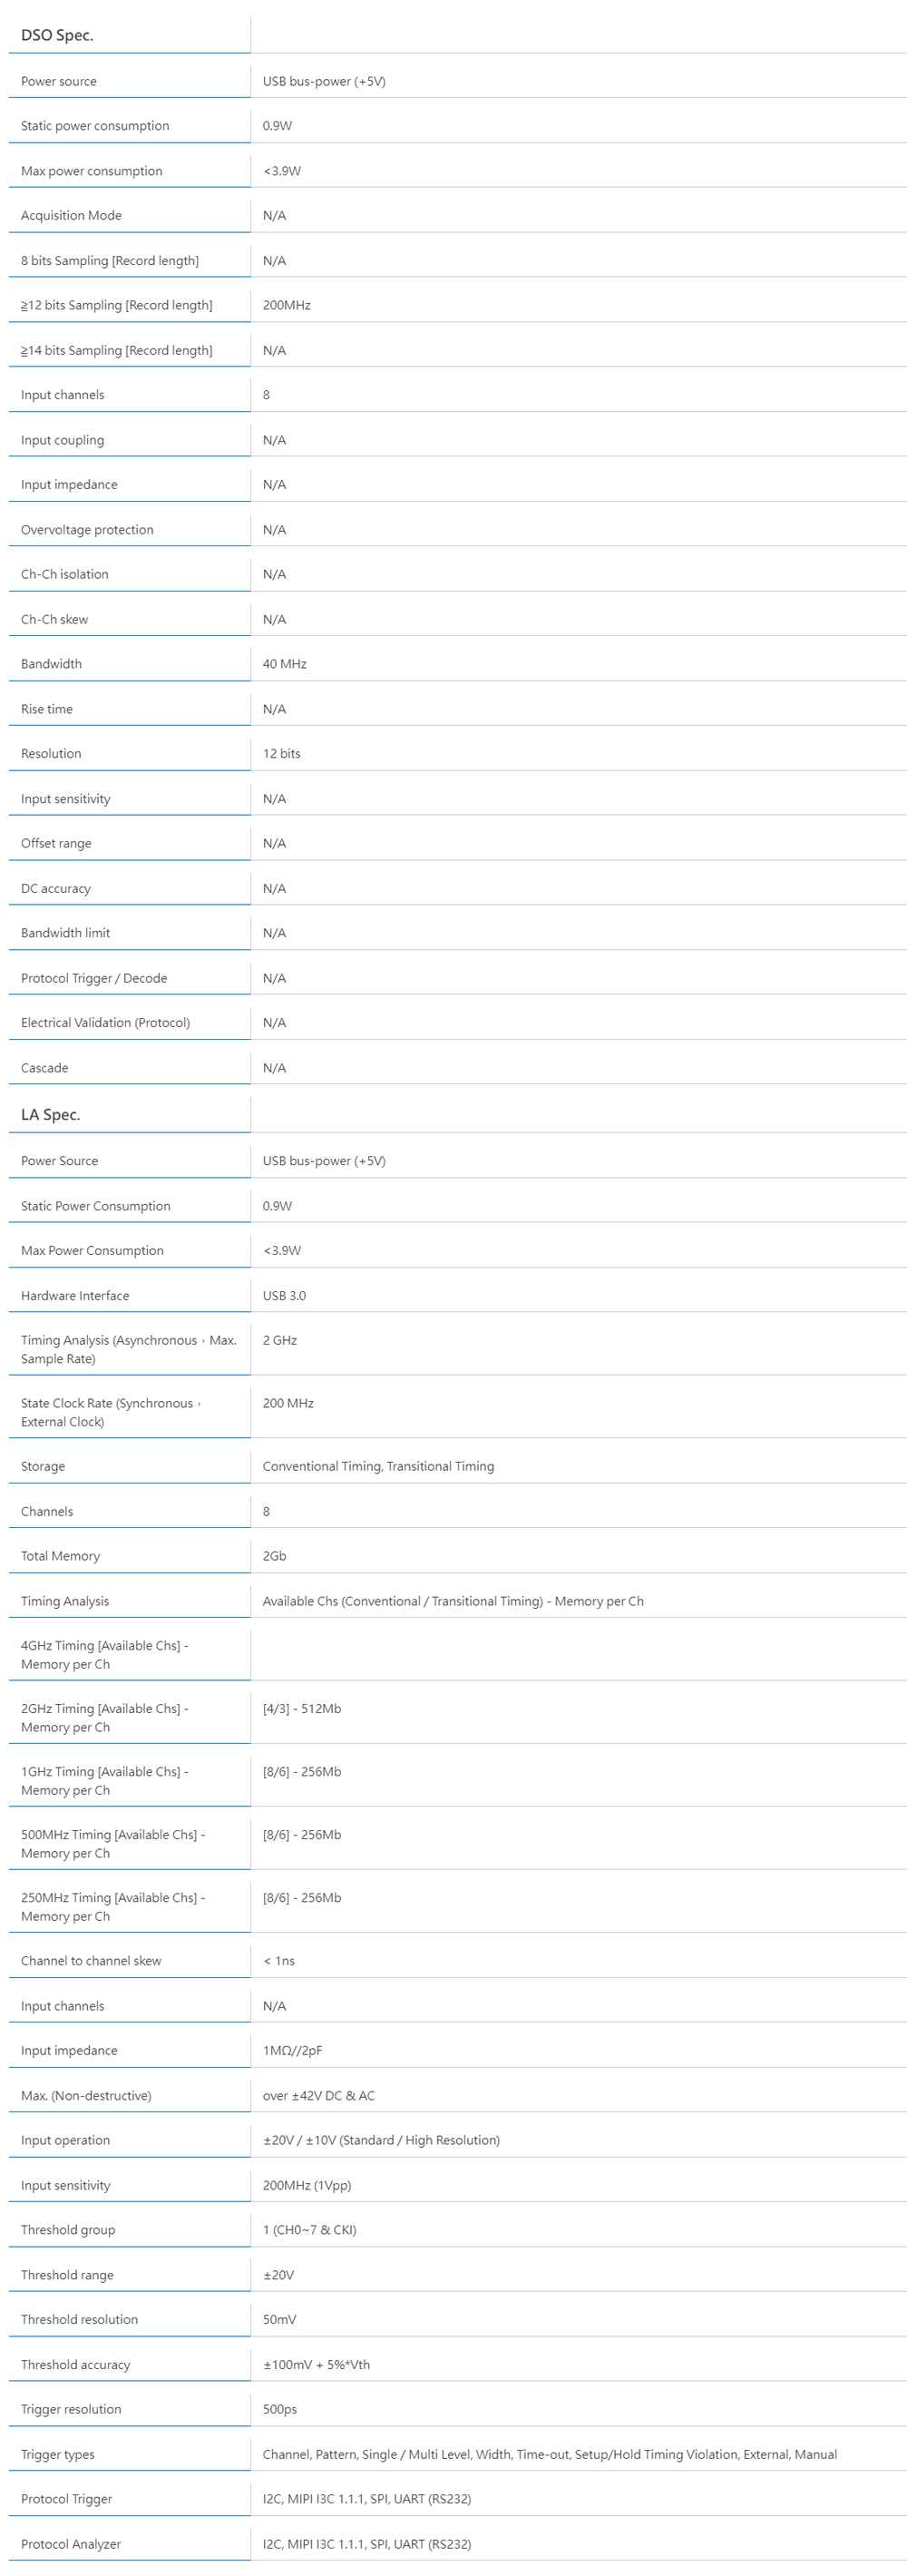Click the Protocol Trigger / Decode label
The image size is (907, 2576).
[x=94, y=978]
